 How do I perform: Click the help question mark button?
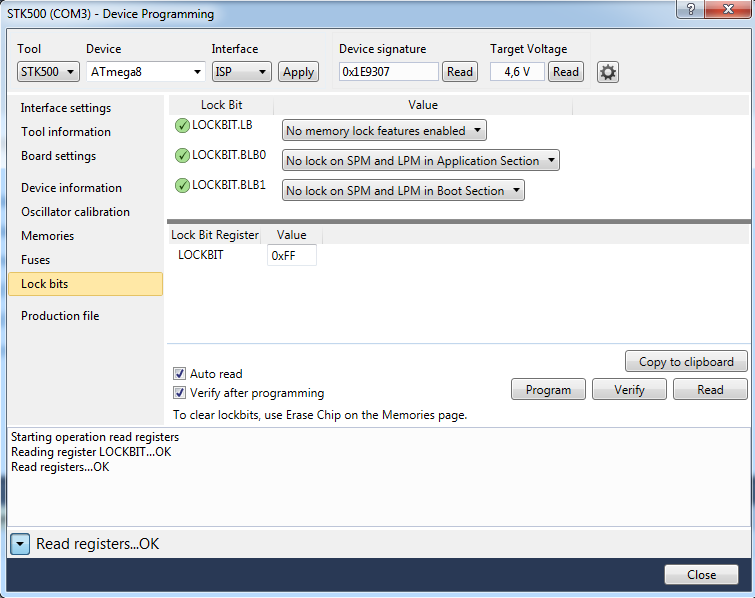(690, 9)
